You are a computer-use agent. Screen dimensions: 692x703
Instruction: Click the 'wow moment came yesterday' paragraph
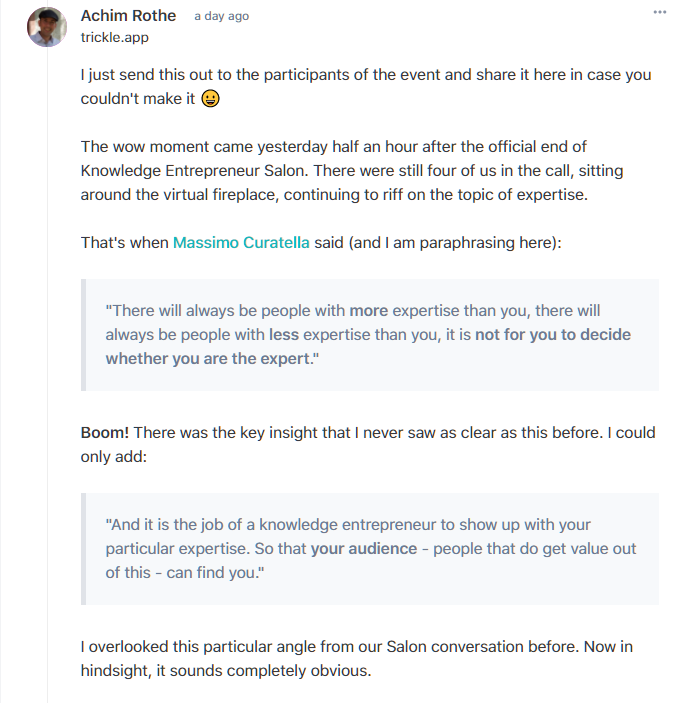(x=352, y=171)
